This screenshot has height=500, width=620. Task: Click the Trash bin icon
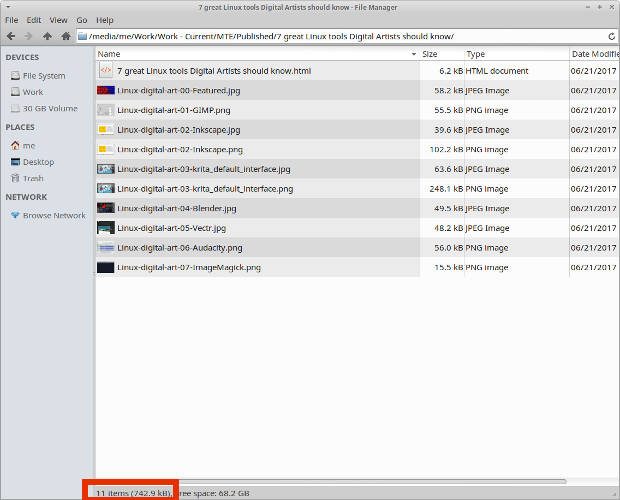click(15, 178)
